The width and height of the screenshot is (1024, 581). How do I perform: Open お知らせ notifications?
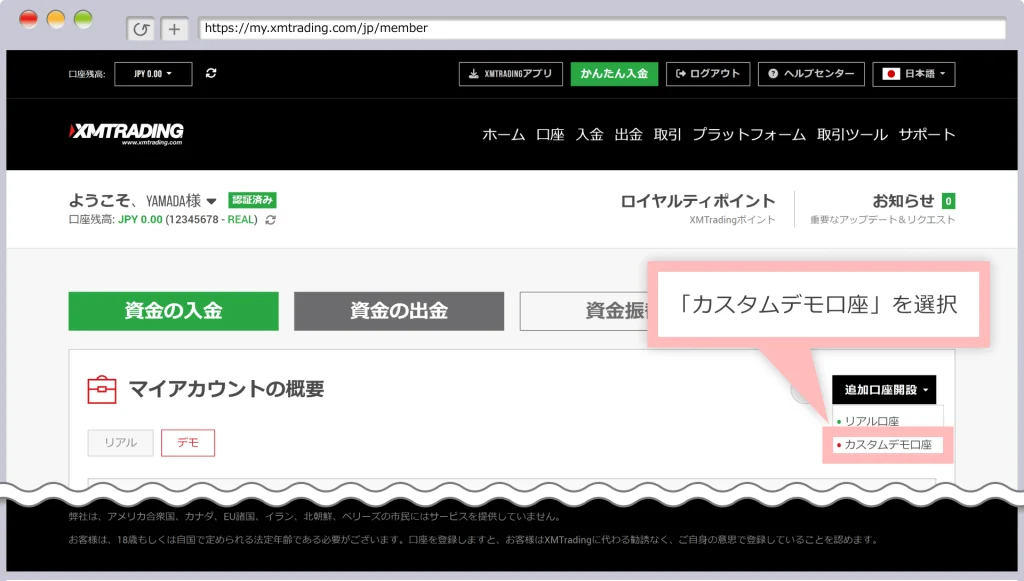(x=903, y=201)
